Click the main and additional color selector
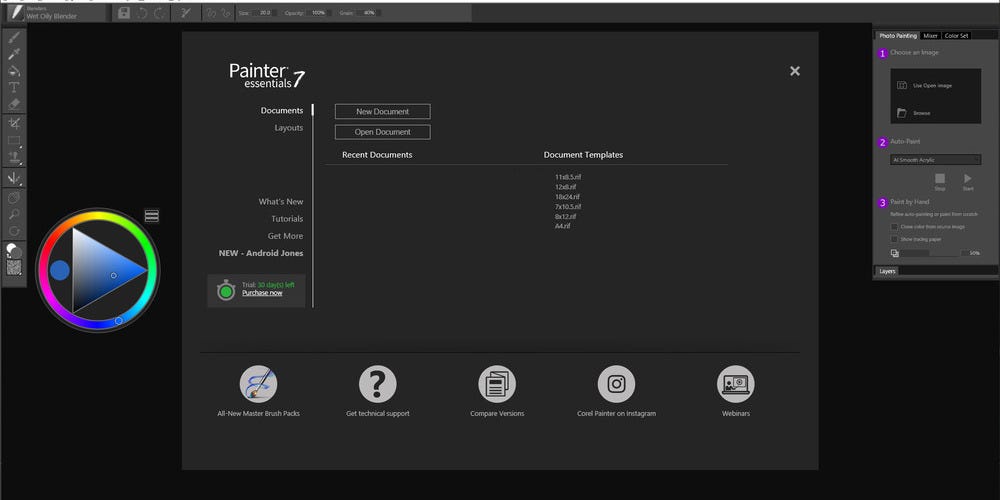The width and height of the screenshot is (1000, 500). coord(14,251)
